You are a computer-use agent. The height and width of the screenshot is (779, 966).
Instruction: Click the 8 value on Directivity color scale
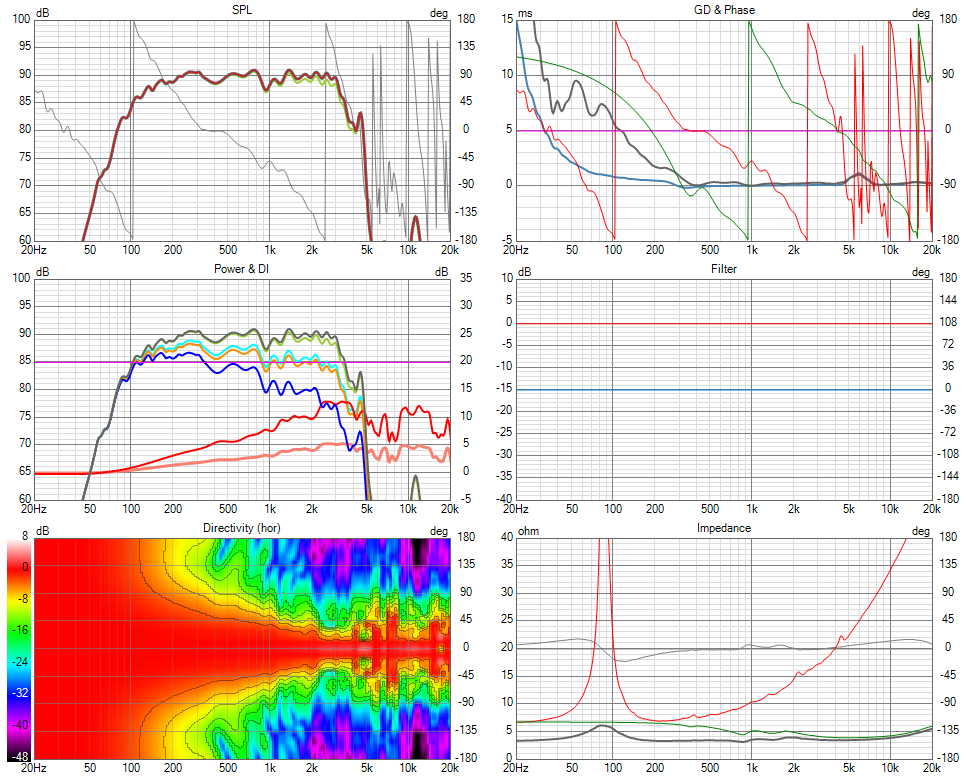point(25,536)
